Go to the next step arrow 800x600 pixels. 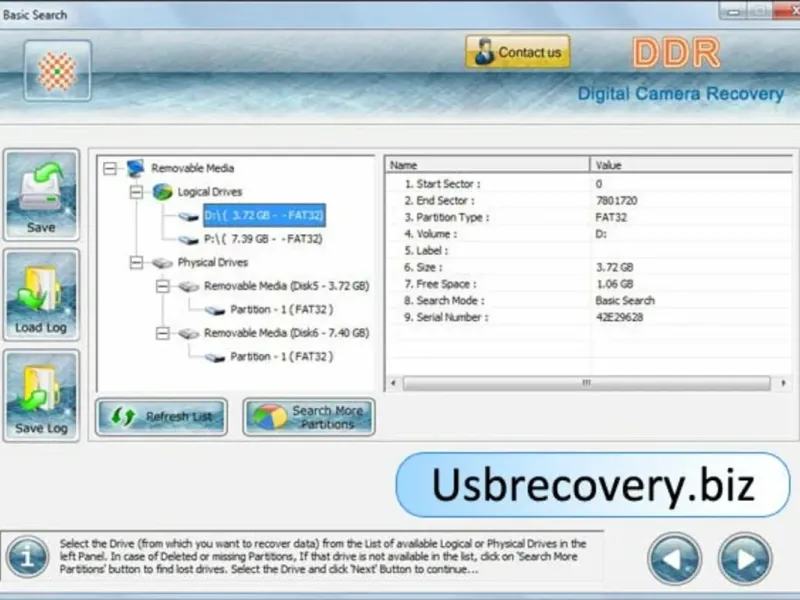tap(745, 559)
